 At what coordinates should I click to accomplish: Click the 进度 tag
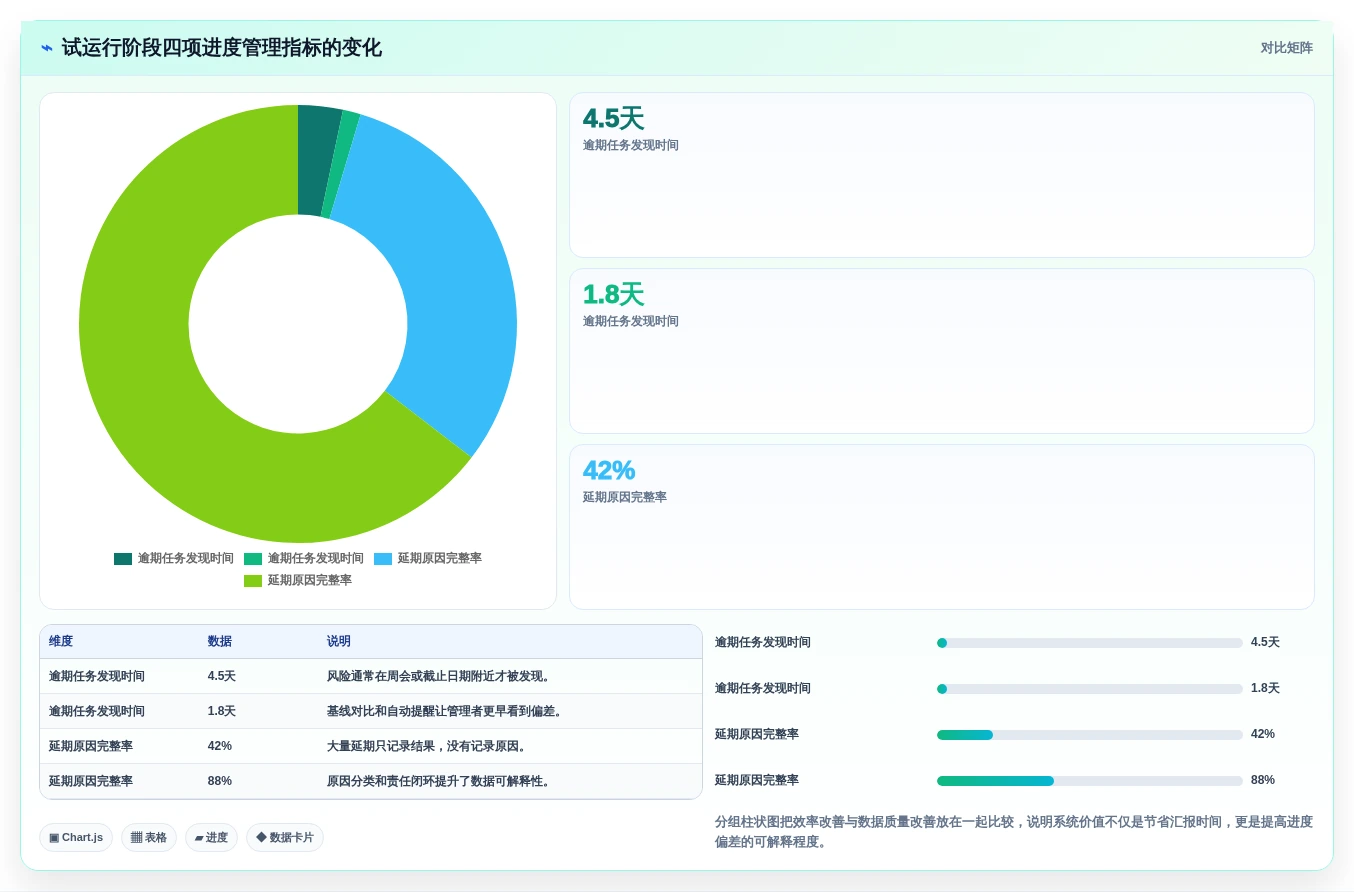(x=211, y=838)
